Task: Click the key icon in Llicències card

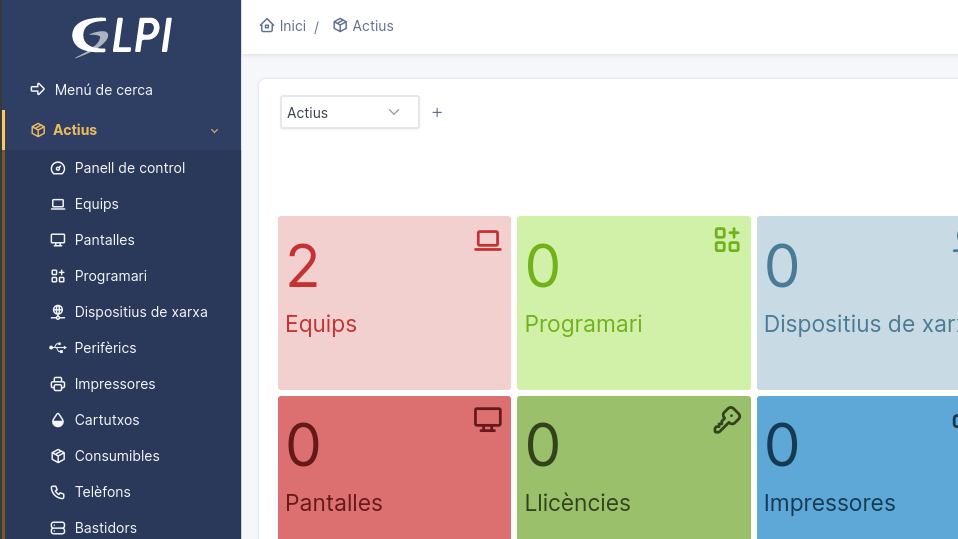Action: 727,420
